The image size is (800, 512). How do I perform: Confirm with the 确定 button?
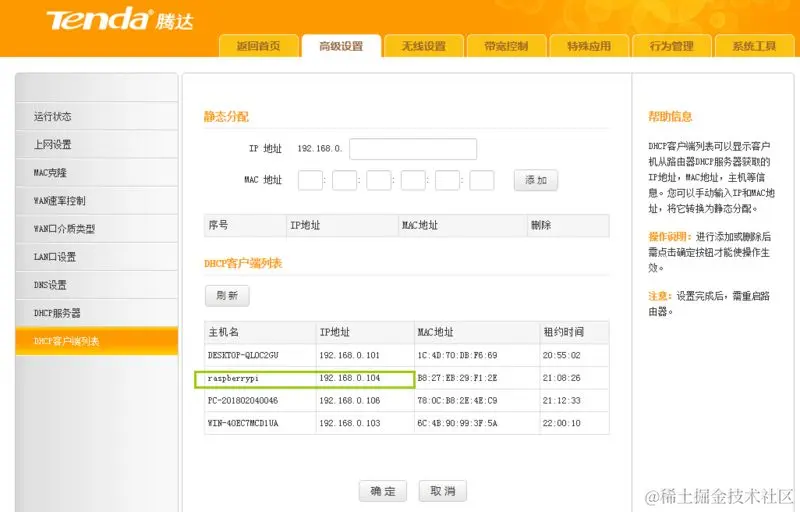(383, 491)
